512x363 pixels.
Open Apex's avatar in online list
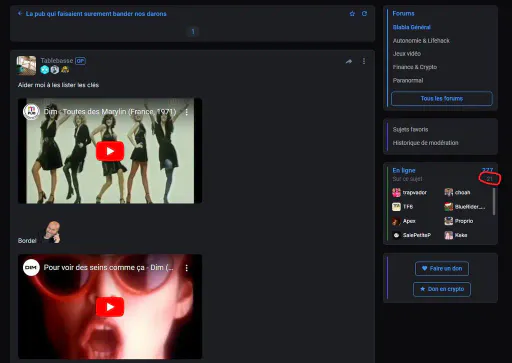(396, 221)
